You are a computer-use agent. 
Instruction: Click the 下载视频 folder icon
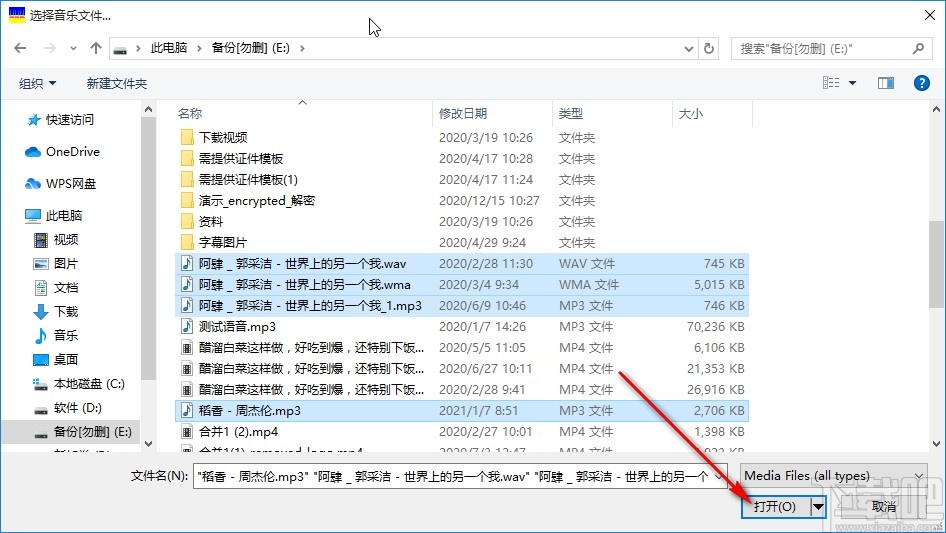click(x=187, y=137)
